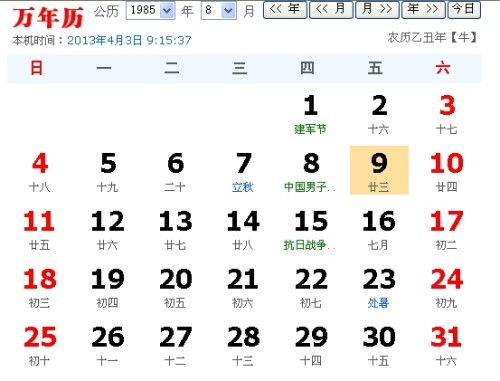Select date 14 with lunar 廿八
The image size is (500, 381).
[x=243, y=230]
